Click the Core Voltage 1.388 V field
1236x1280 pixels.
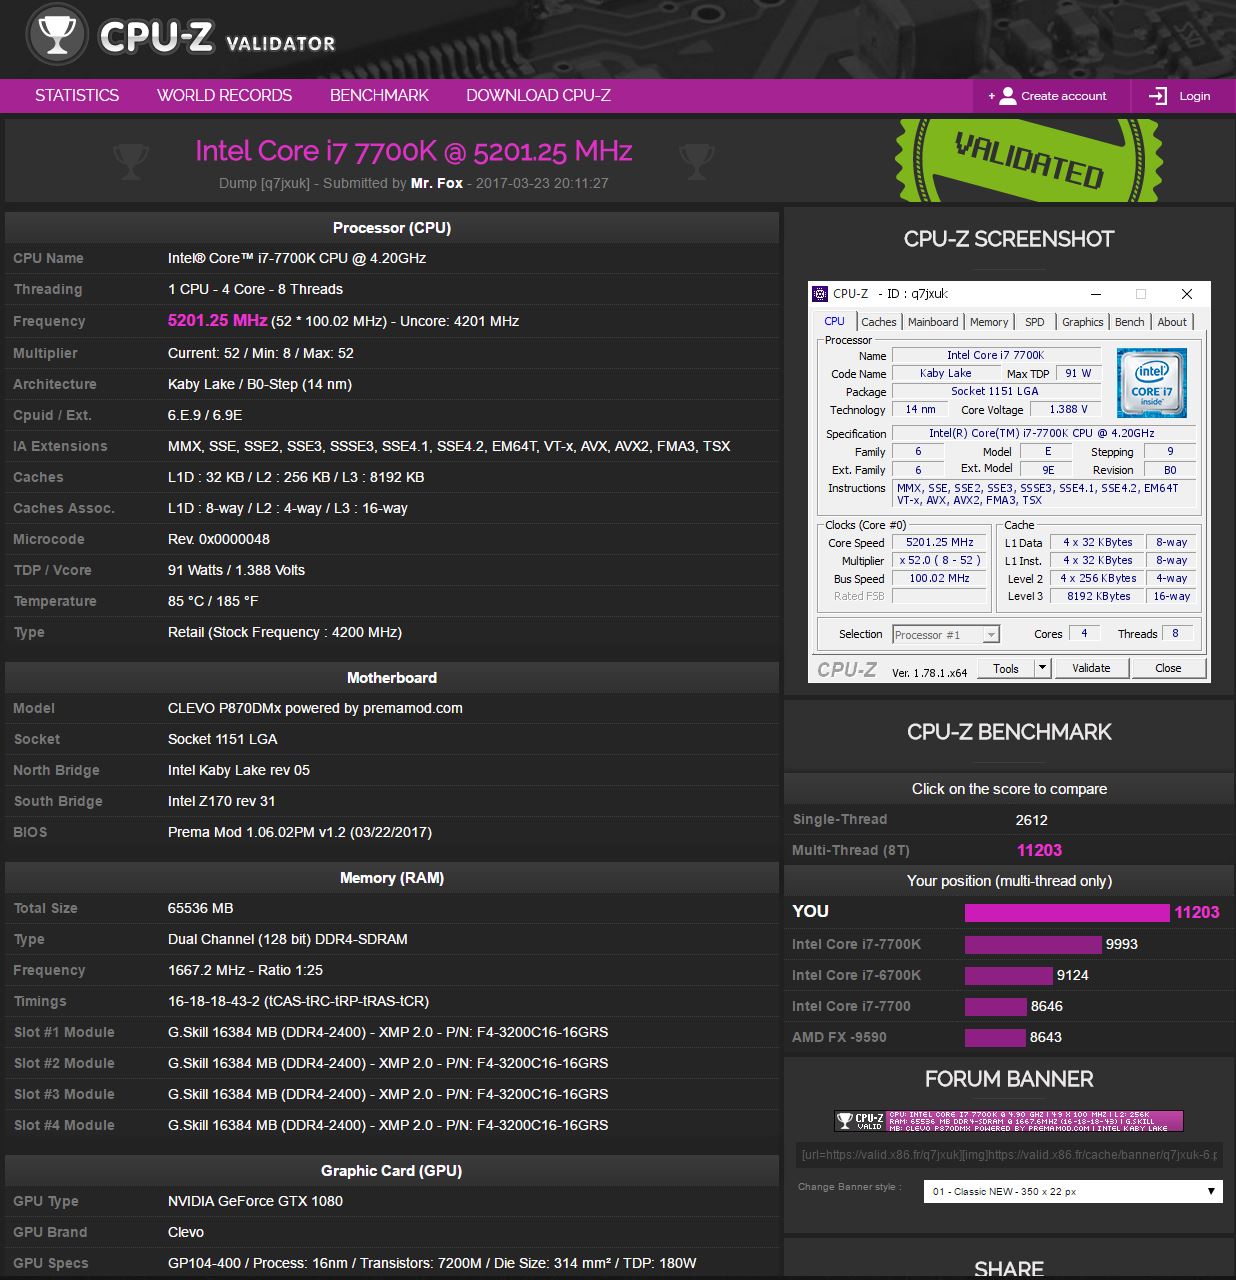click(x=1068, y=409)
